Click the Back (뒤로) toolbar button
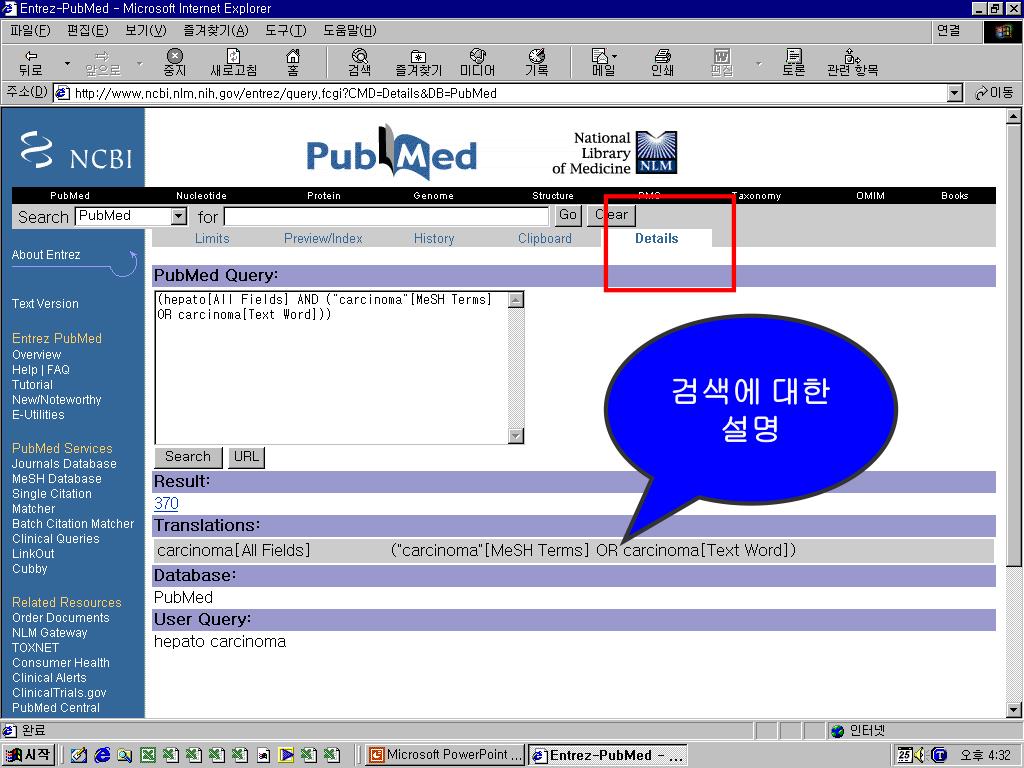The width and height of the screenshot is (1024, 768). [x=31, y=63]
